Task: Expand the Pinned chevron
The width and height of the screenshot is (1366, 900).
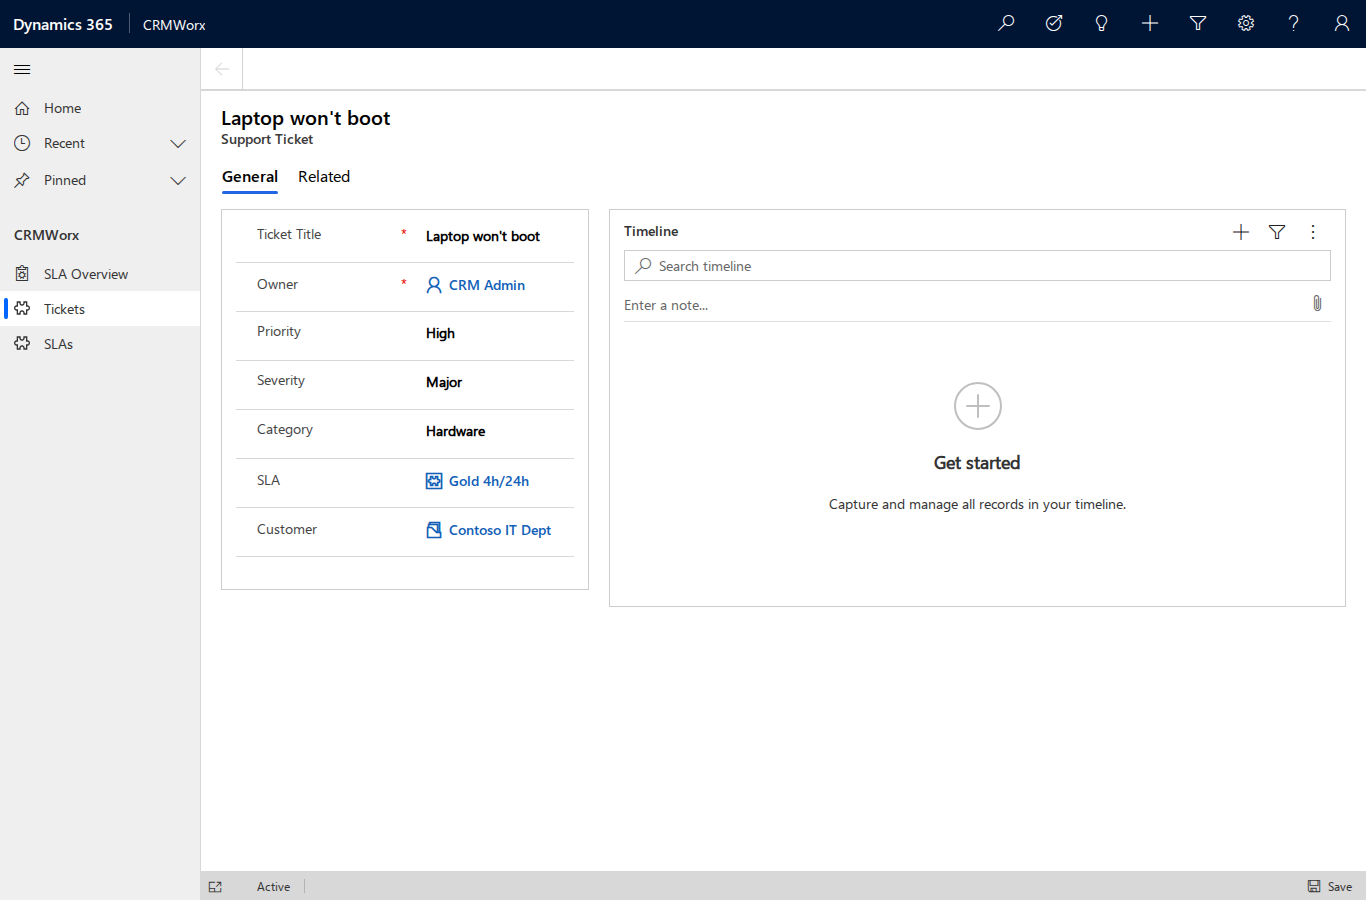Action: pos(178,181)
